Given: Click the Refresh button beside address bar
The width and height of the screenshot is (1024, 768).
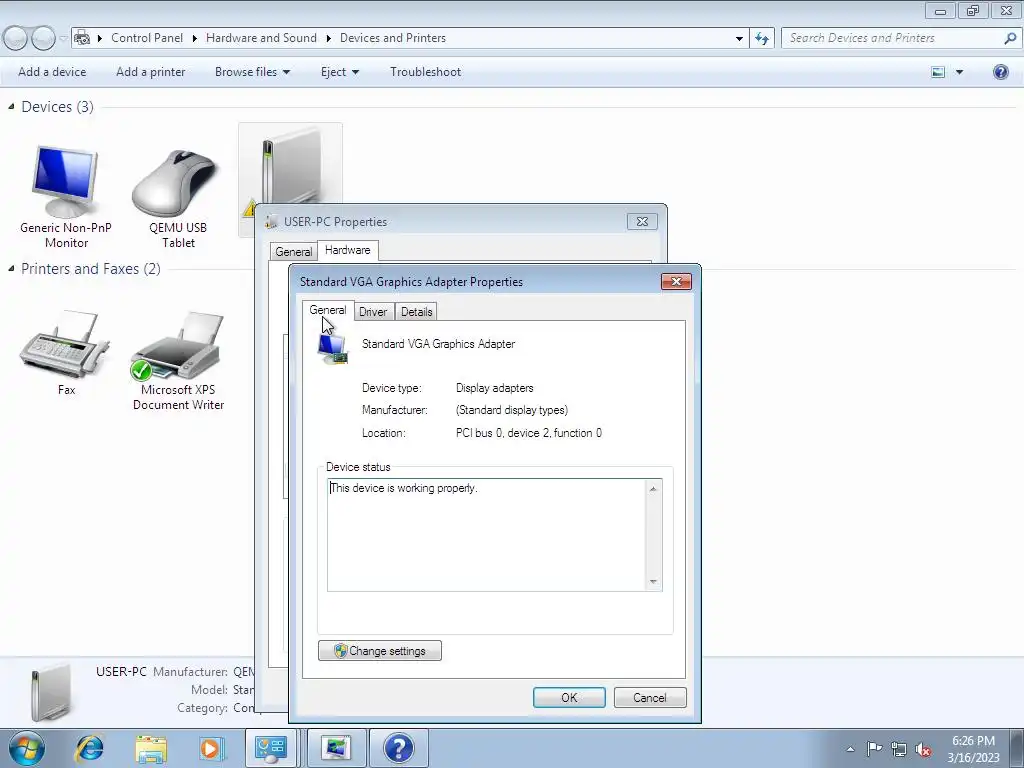Looking at the screenshot, I should (761, 38).
